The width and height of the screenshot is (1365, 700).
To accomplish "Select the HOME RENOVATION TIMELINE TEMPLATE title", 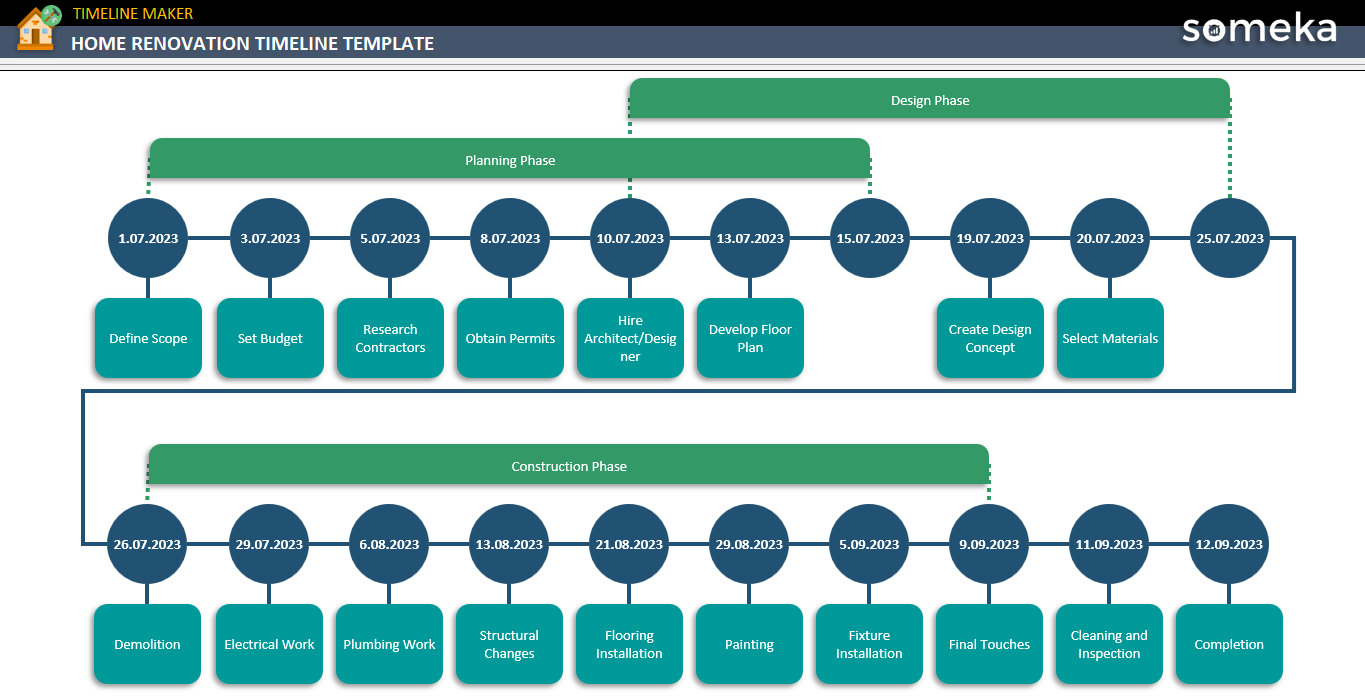I will point(252,43).
